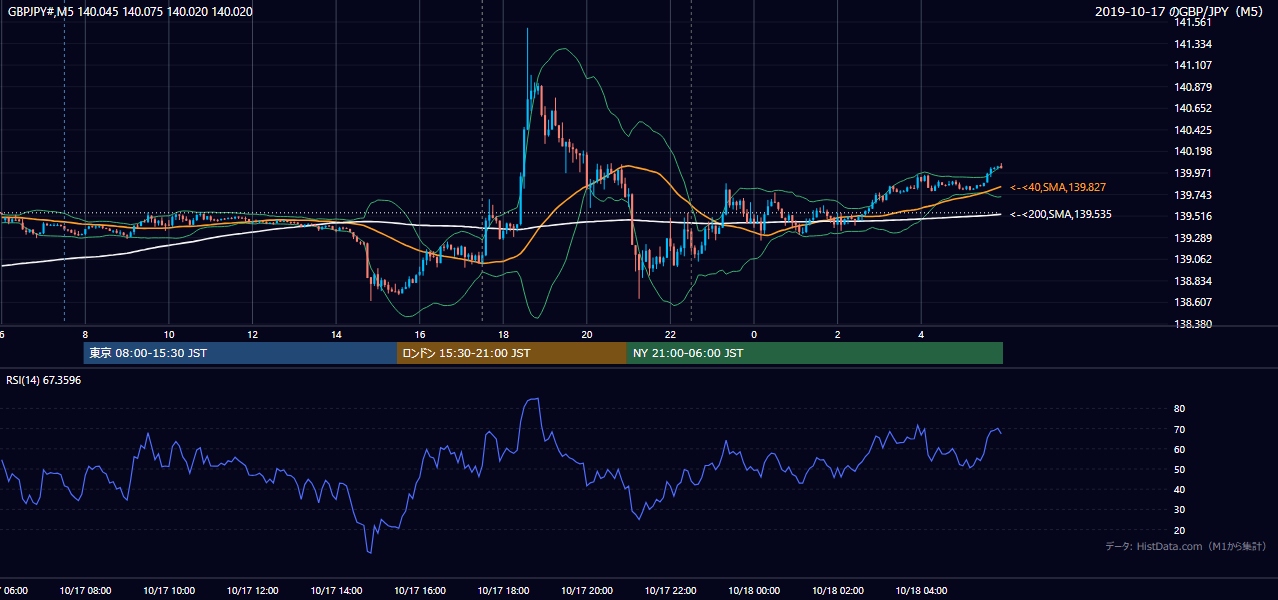
Task: Click the 10/17 20:00 date label
Action: coord(587,591)
